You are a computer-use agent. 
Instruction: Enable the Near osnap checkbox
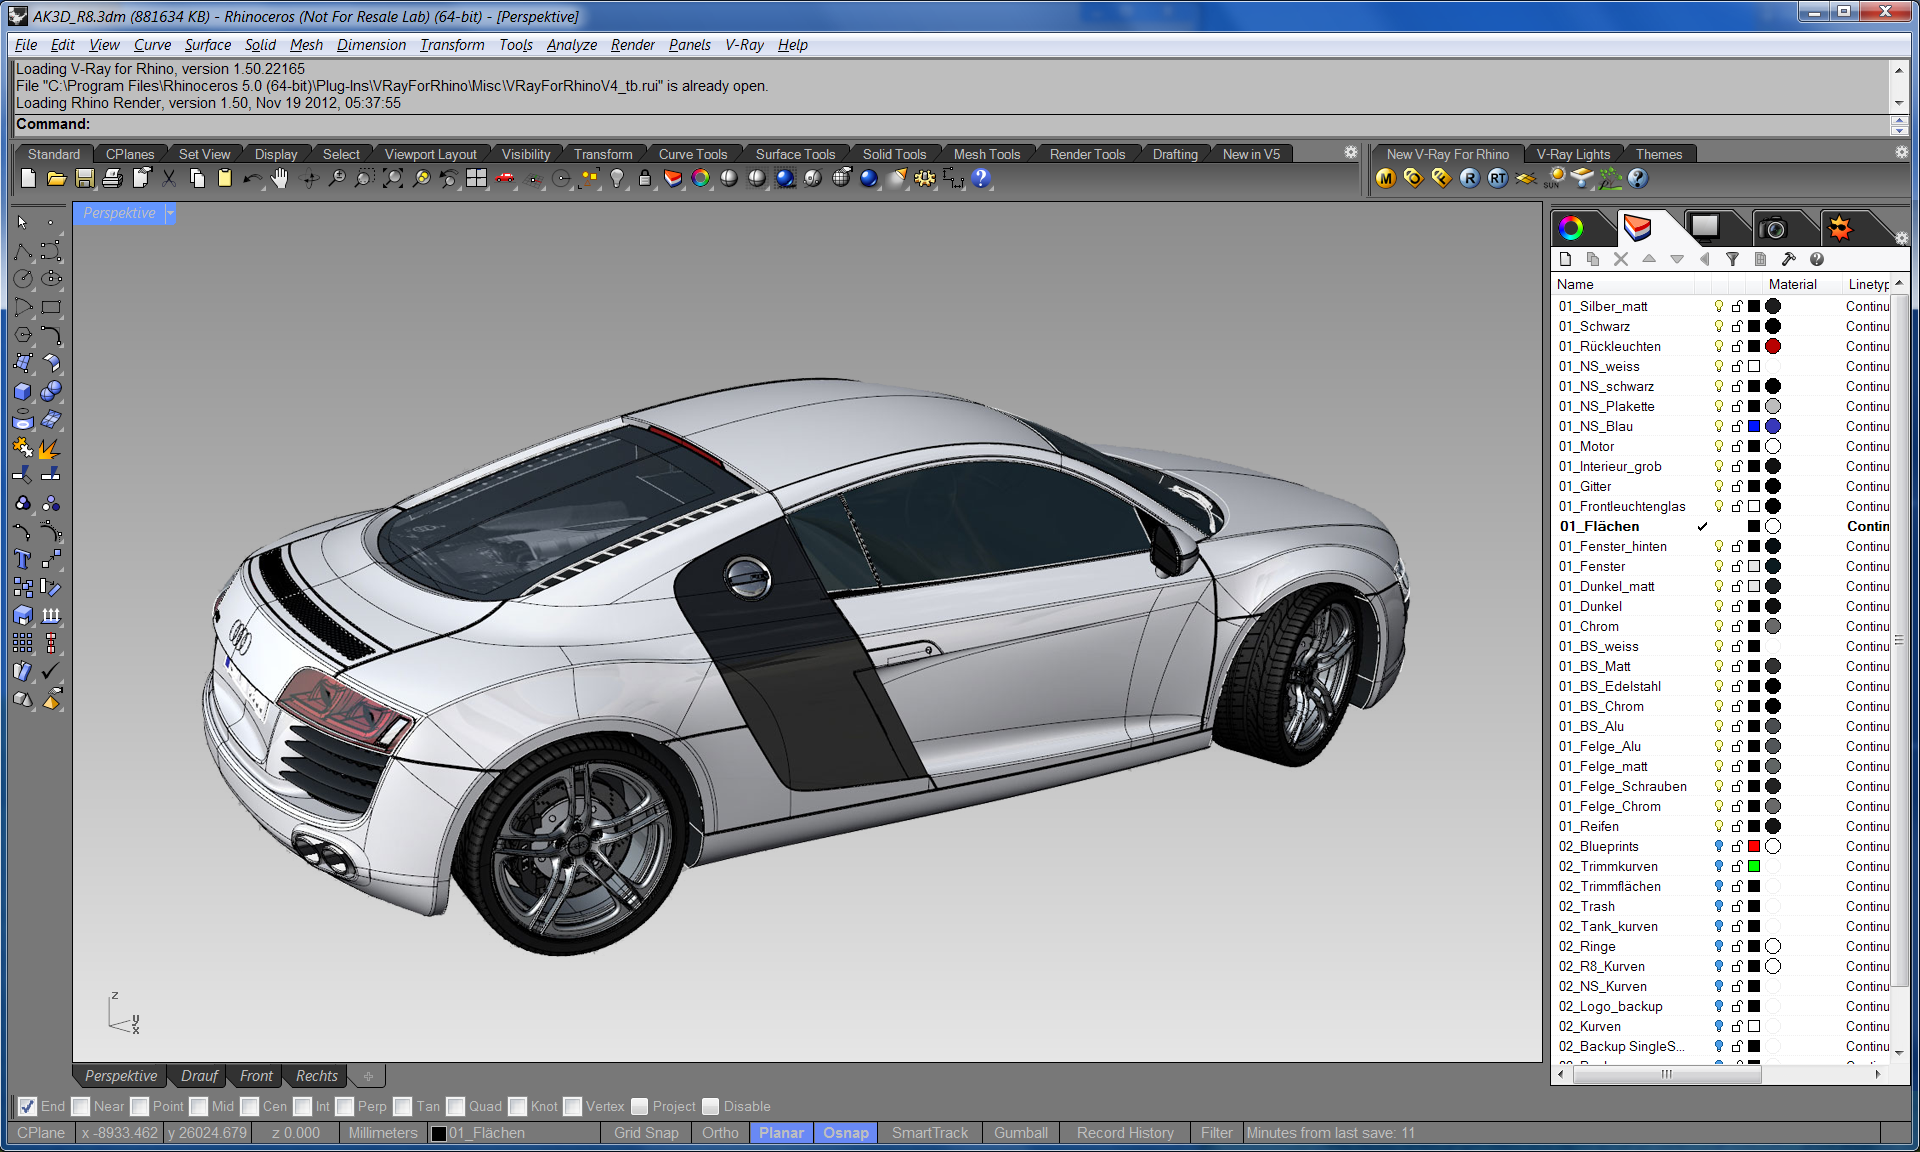[81, 1106]
